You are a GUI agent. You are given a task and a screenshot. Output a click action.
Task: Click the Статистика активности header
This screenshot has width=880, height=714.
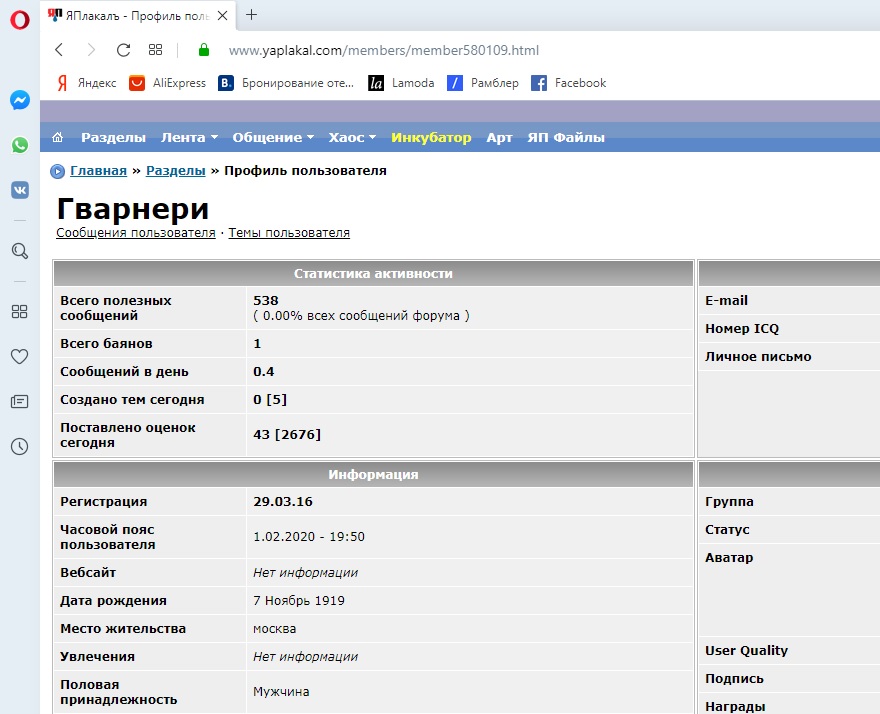tap(373, 273)
